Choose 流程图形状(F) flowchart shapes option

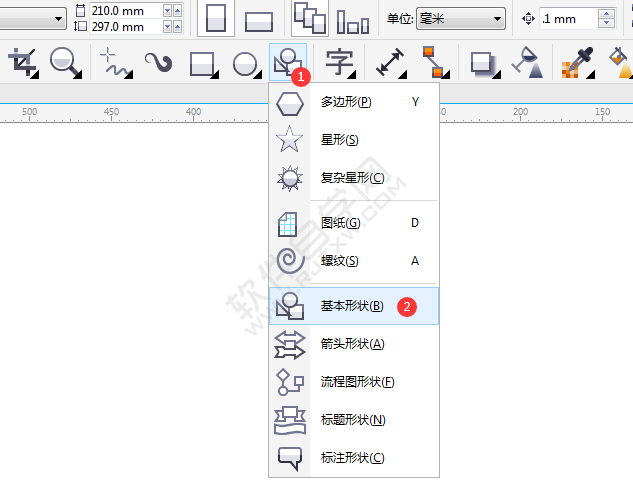tap(354, 382)
